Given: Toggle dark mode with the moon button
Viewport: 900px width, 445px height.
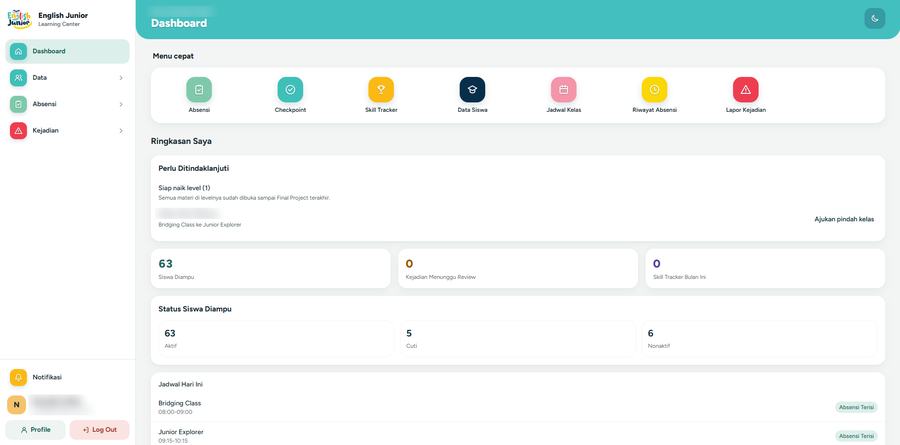Looking at the screenshot, I should click(x=875, y=18).
